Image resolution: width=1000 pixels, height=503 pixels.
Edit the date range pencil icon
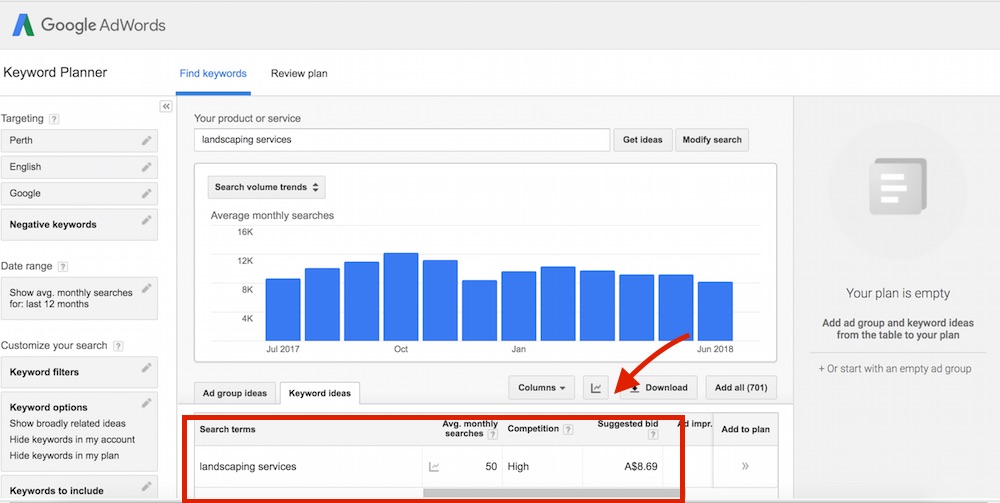[x=147, y=288]
